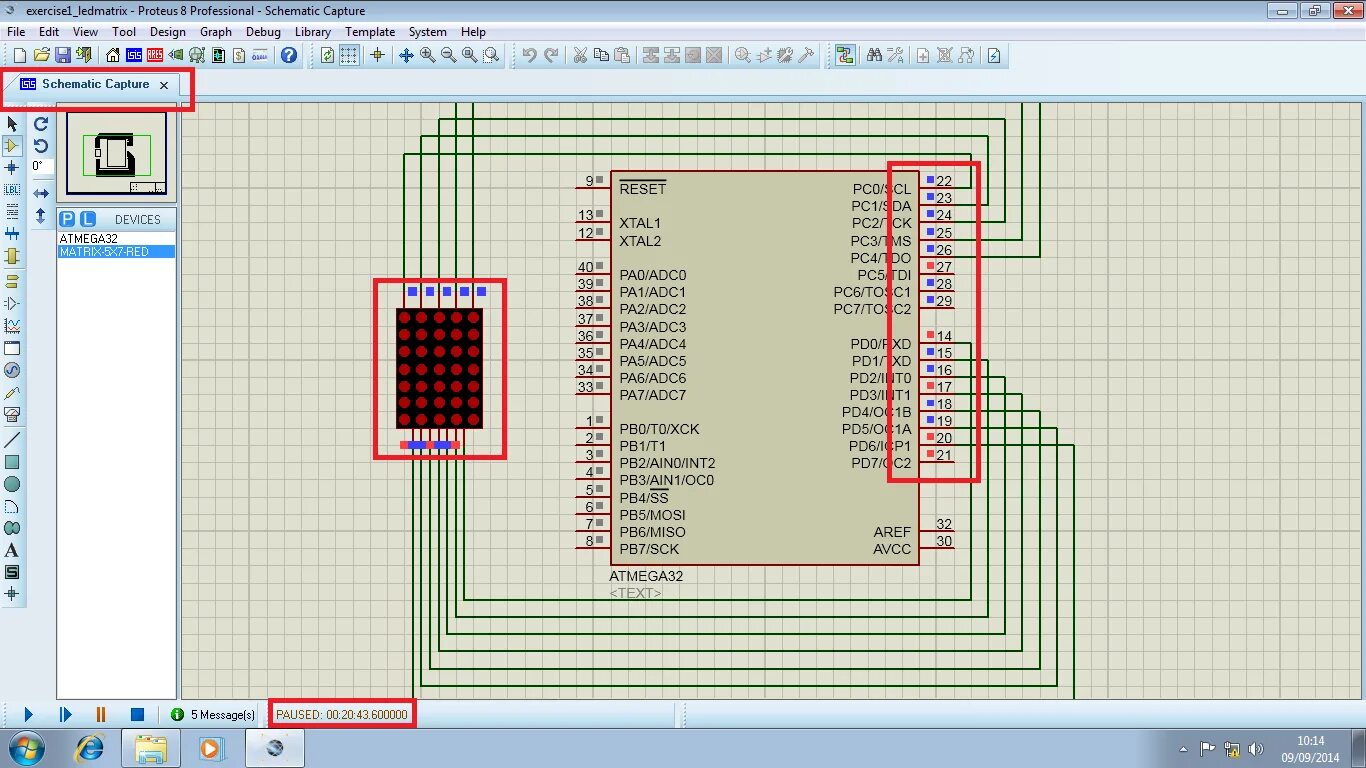Select the Buses Mode tool
Viewport: 1366px width, 768px height.
coord(12,233)
